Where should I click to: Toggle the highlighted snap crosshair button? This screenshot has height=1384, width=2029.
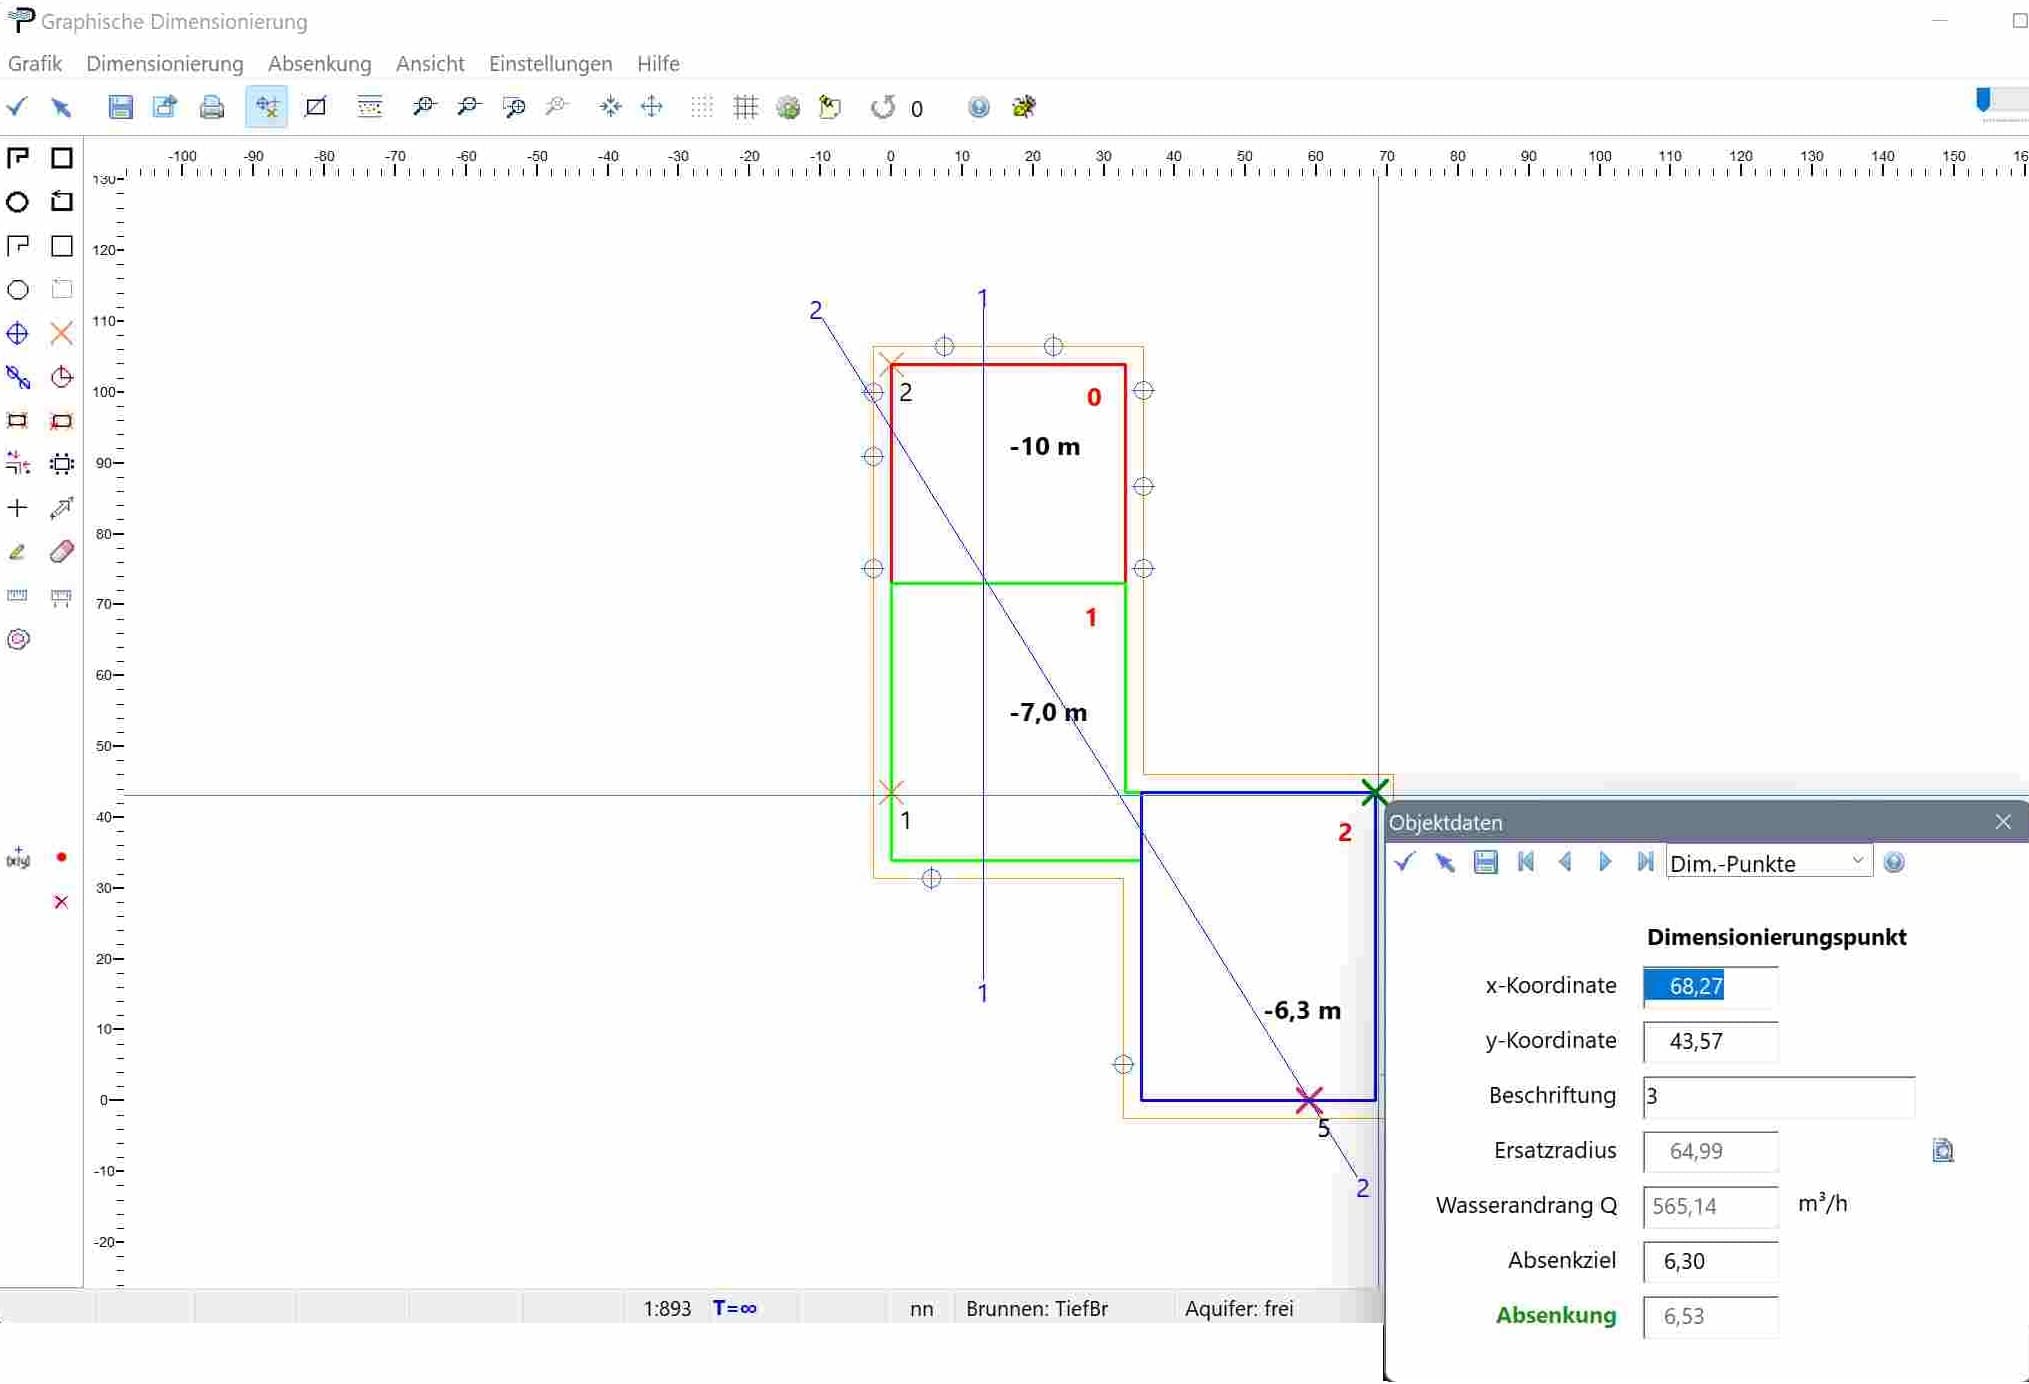point(266,107)
